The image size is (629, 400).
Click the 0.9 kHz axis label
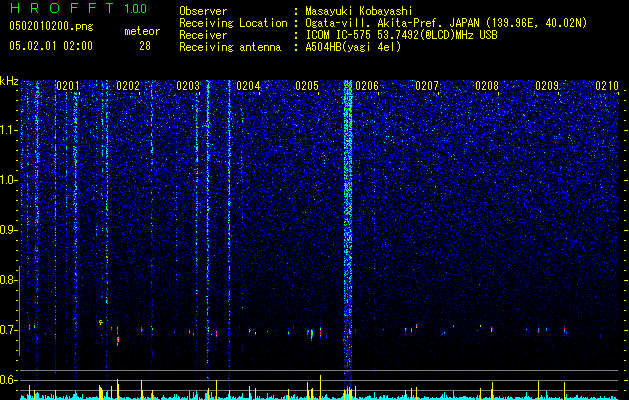click(x=8, y=230)
